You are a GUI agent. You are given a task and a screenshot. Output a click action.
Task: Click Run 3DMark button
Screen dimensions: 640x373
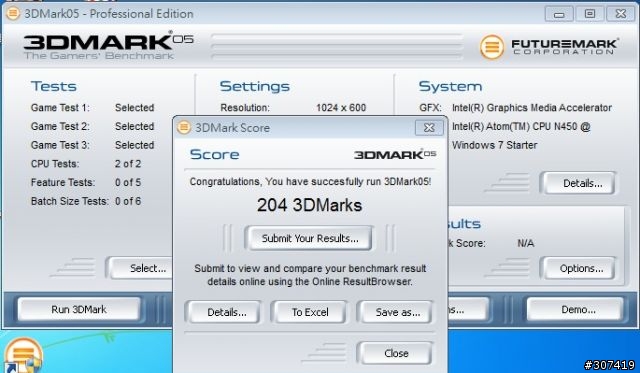click(79, 309)
